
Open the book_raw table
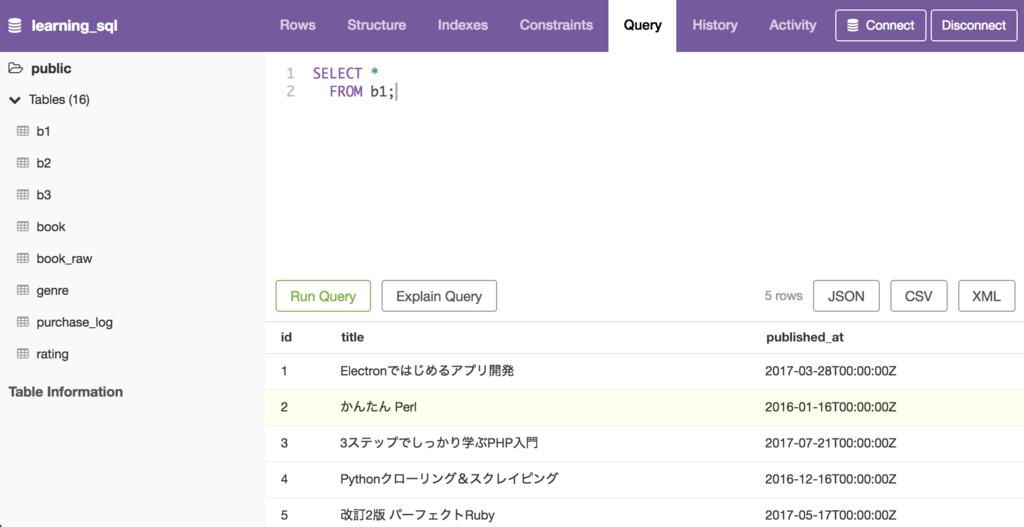[x=64, y=259]
